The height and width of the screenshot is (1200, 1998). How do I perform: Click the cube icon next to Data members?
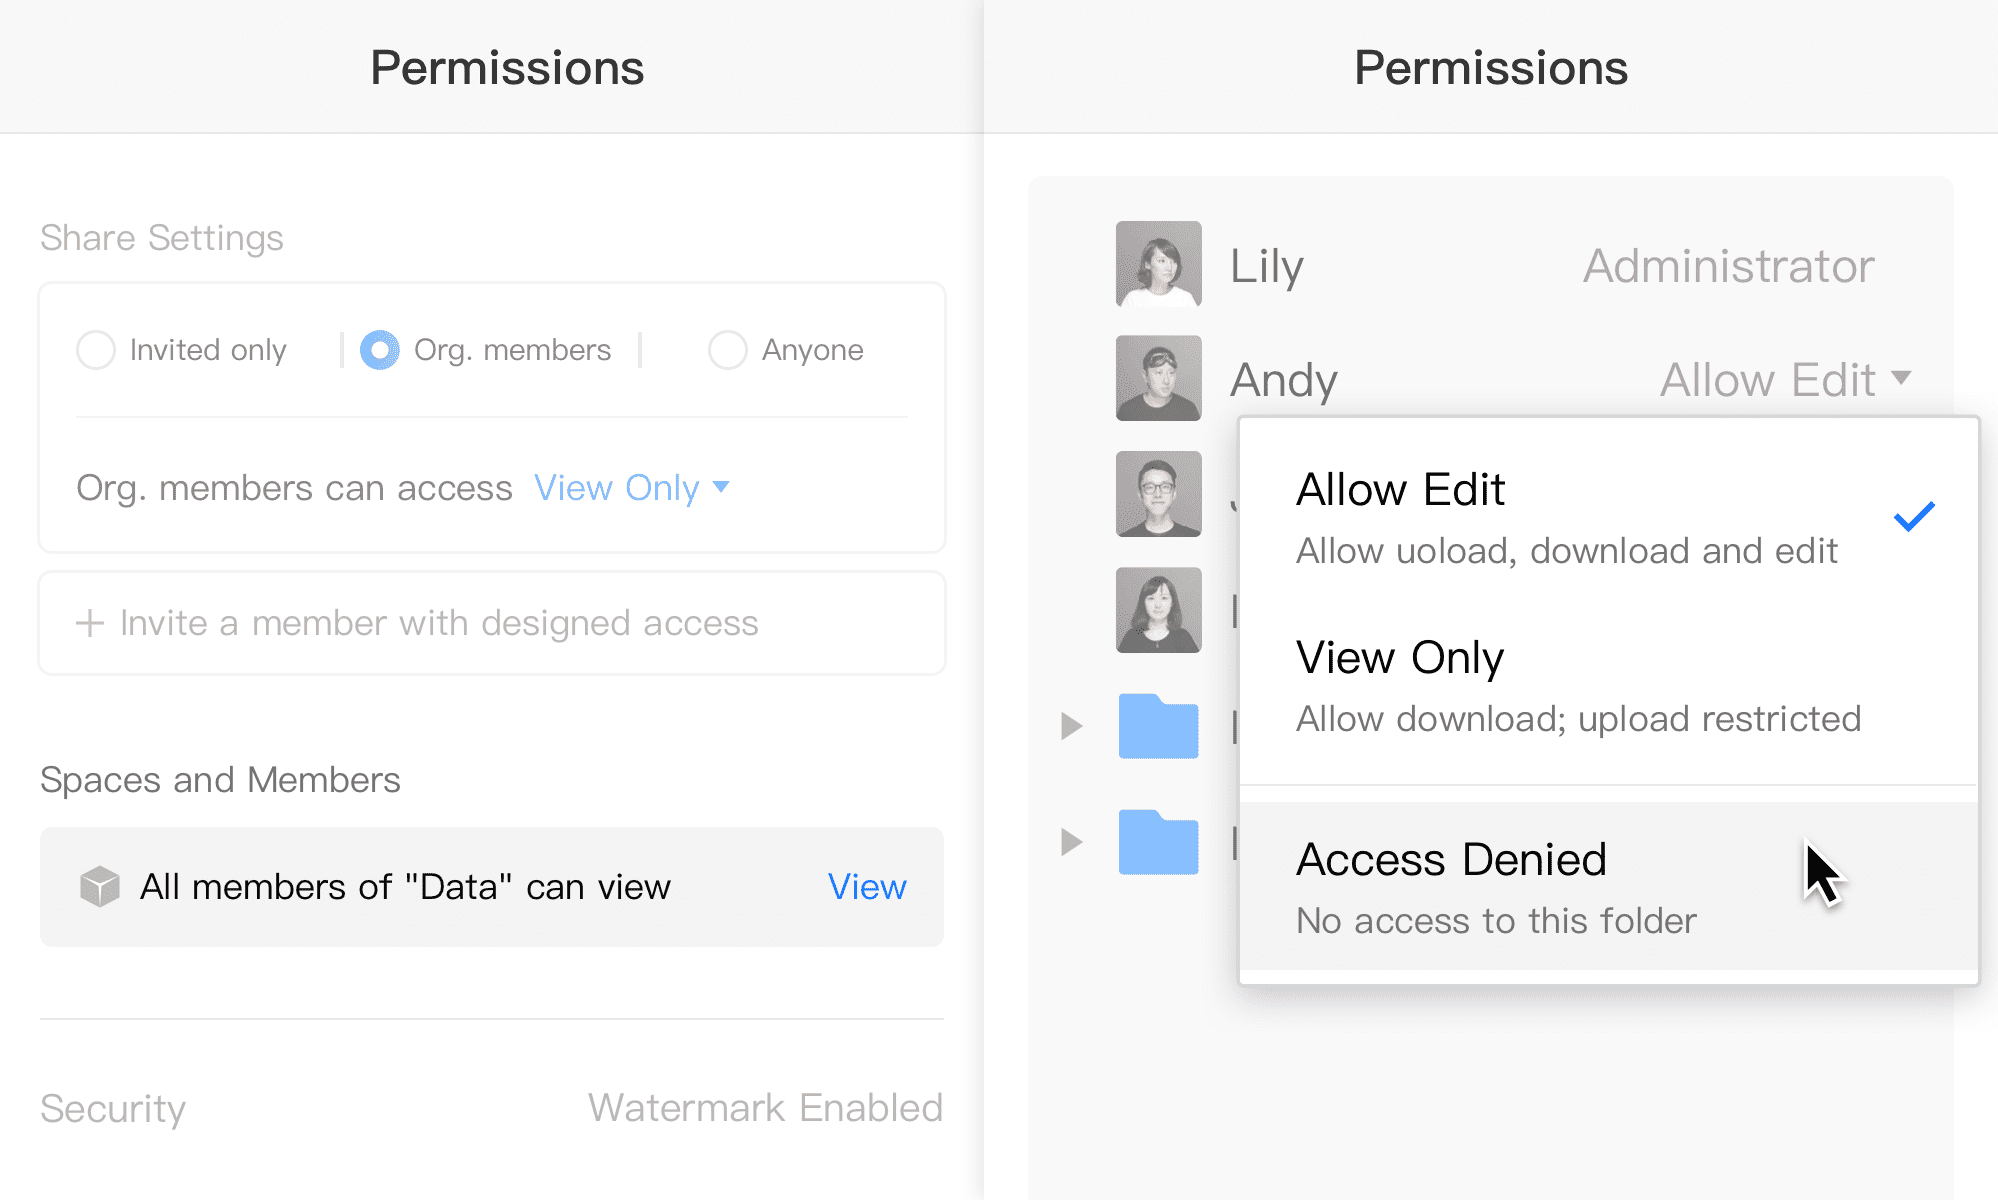(100, 887)
